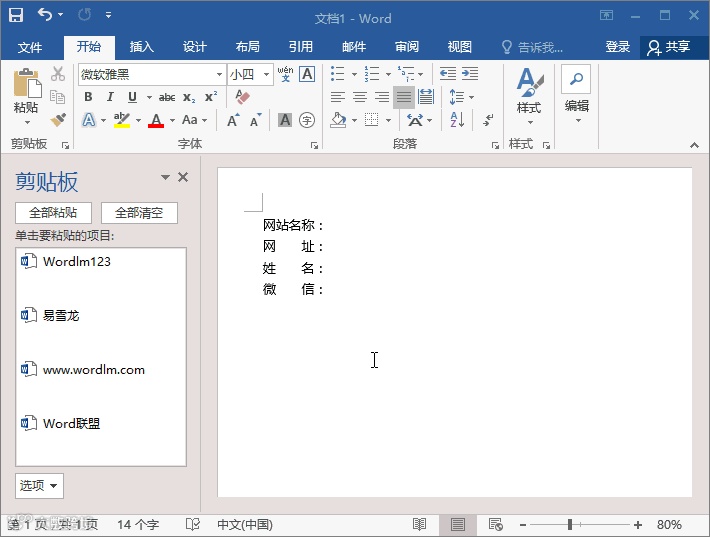Toggle justify alignment
Viewport: 710px width, 537px height.
pyautogui.click(x=404, y=97)
